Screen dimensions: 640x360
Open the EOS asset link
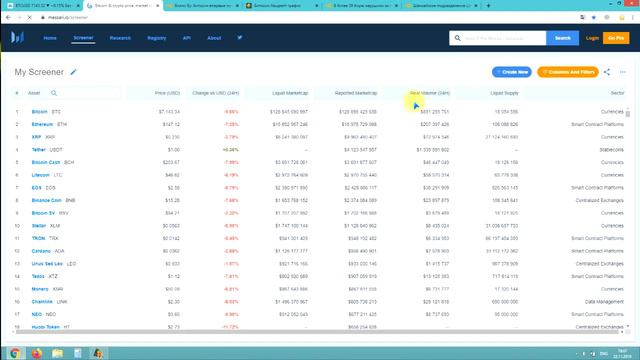coord(36,188)
